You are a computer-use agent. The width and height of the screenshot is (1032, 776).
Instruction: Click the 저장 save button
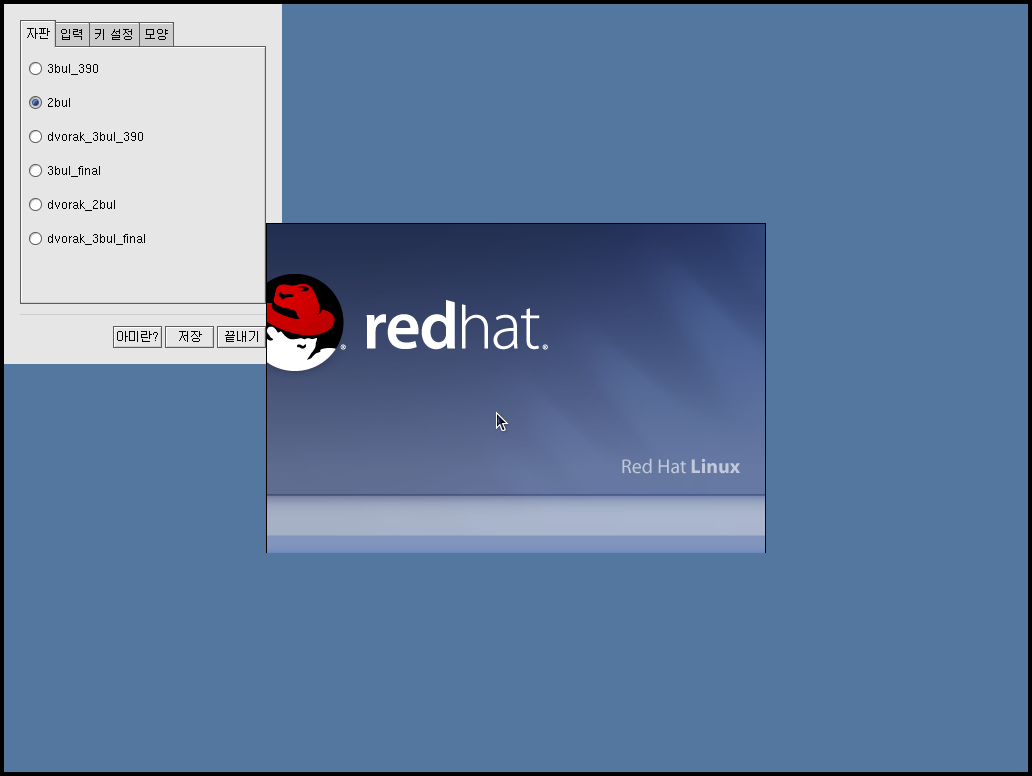[190, 337]
